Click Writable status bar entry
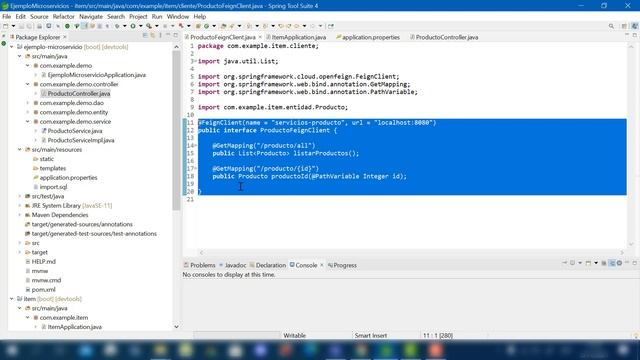Image resolution: width=640 pixels, height=360 pixels. pyautogui.click(x=294, y=336)
